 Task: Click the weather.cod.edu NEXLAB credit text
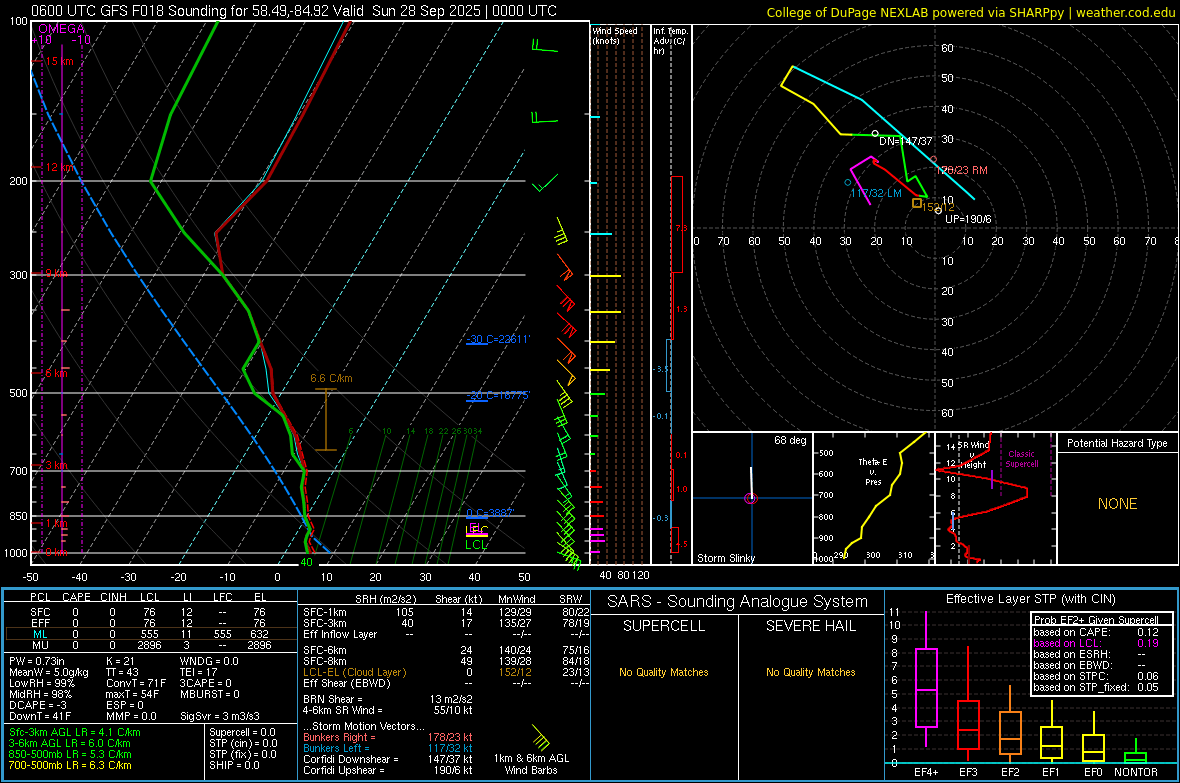click(970, 12)
